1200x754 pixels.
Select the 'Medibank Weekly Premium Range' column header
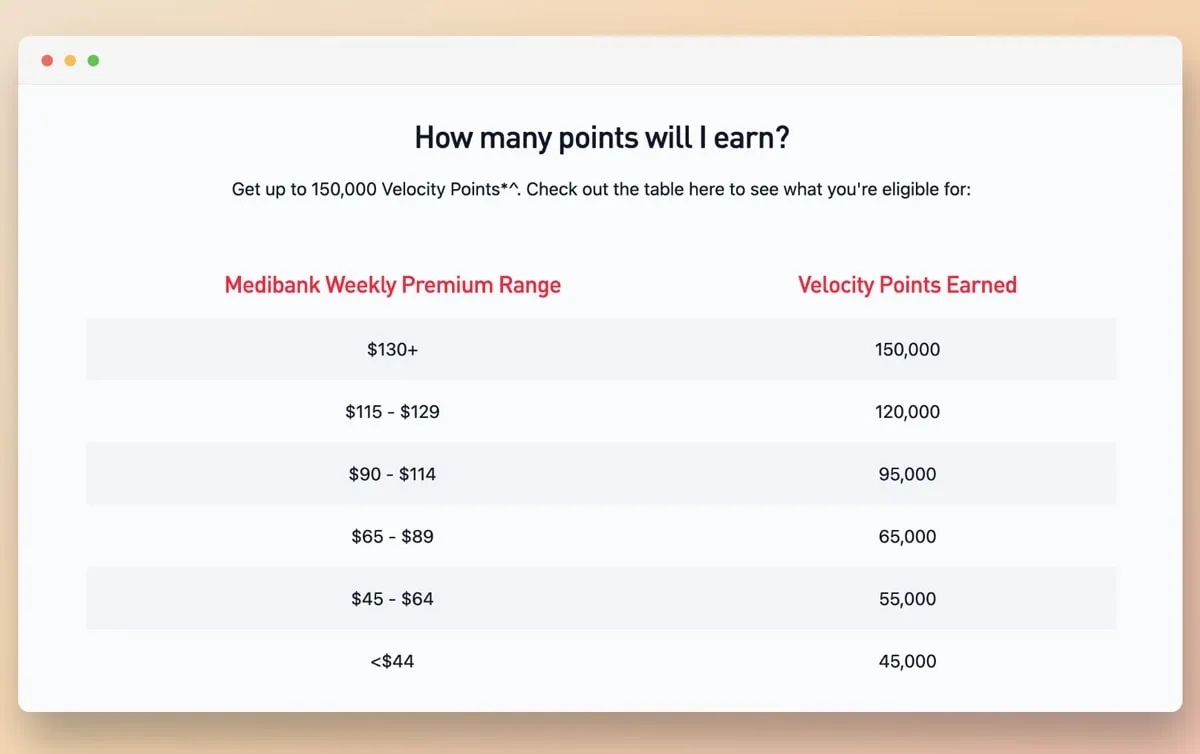point(393,285)
